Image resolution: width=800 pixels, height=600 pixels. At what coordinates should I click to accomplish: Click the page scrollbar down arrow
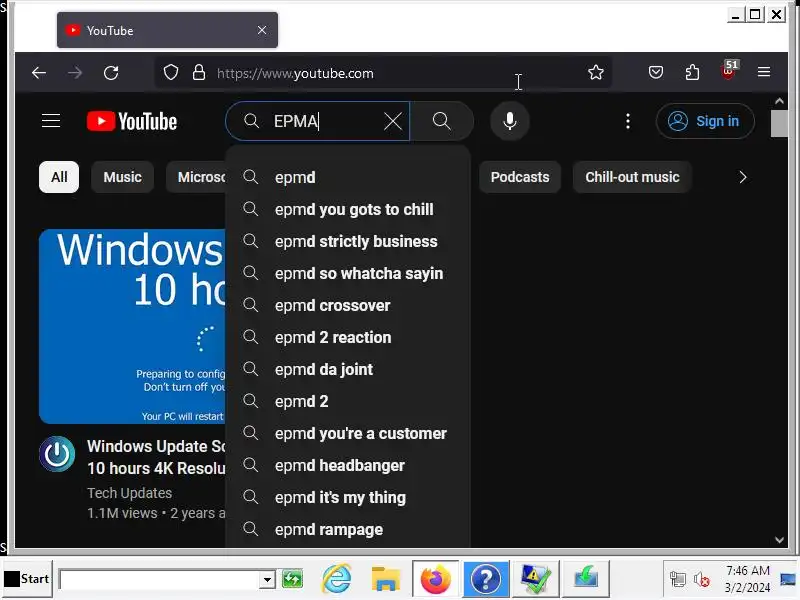pos(779,540)
